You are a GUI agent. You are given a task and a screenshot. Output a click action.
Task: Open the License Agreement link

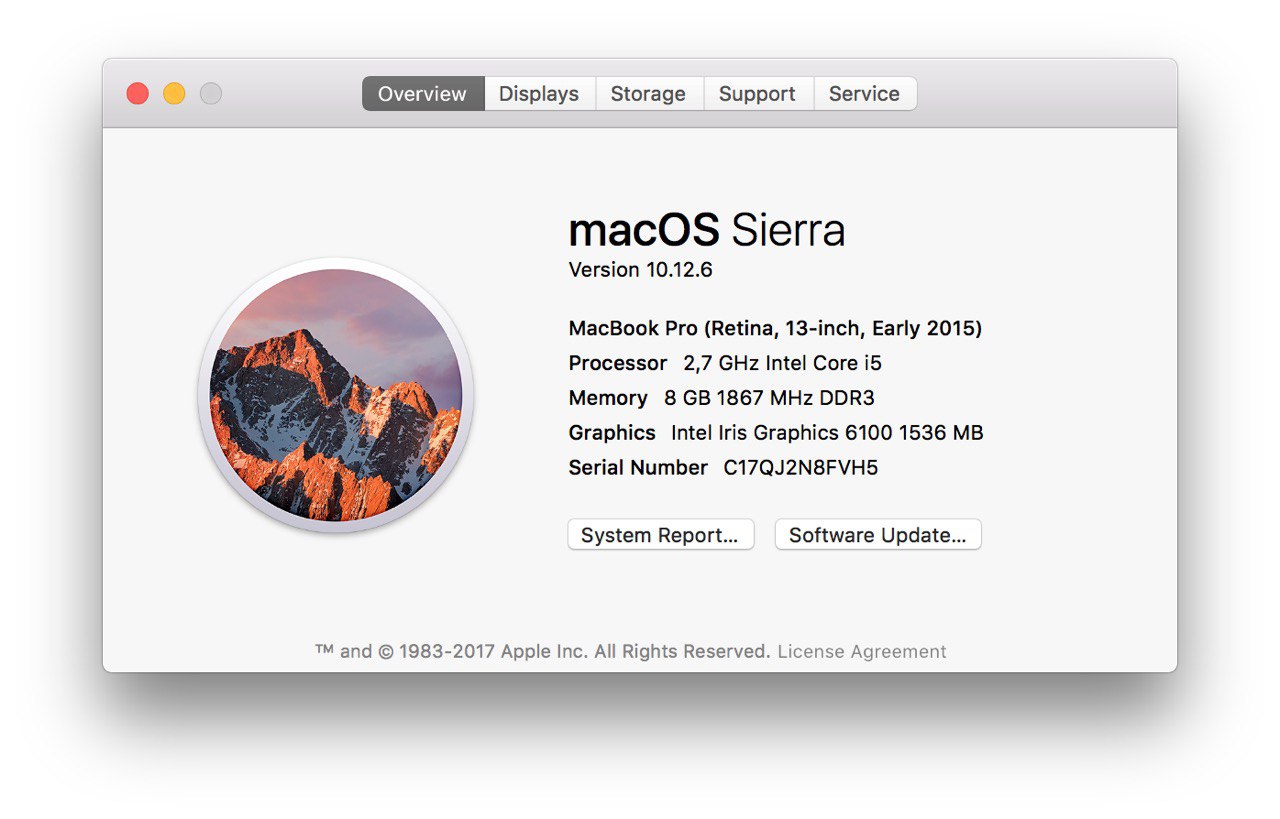coord(861,652)
